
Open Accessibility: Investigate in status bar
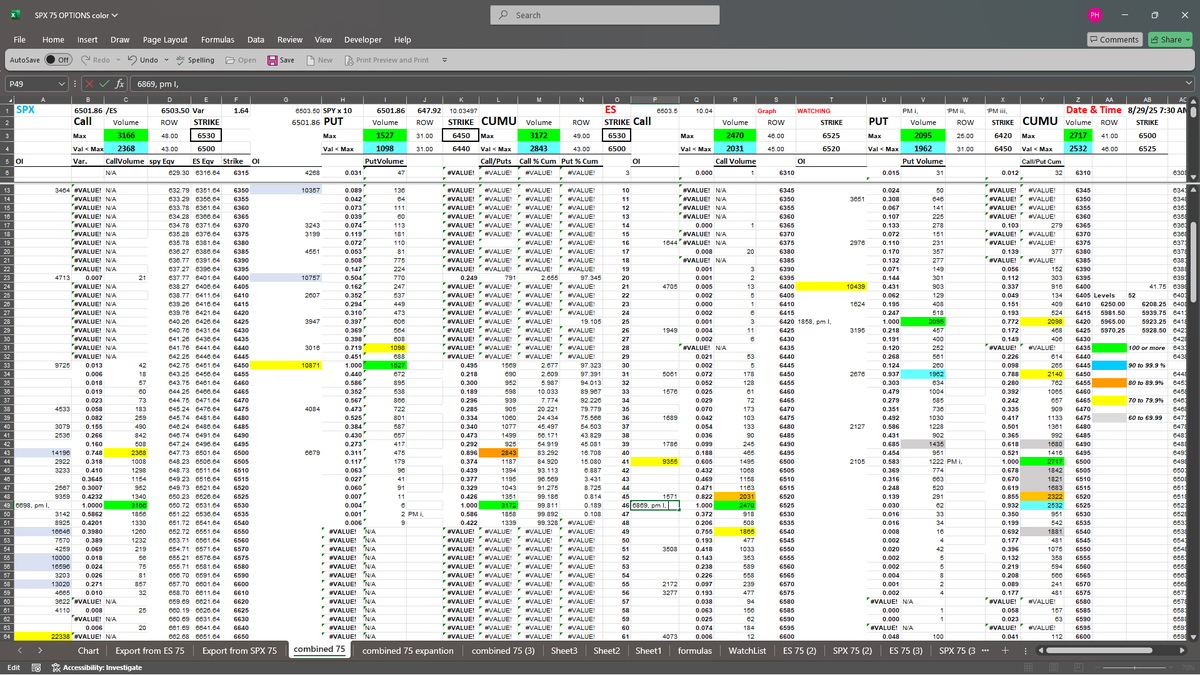[96, 666]
